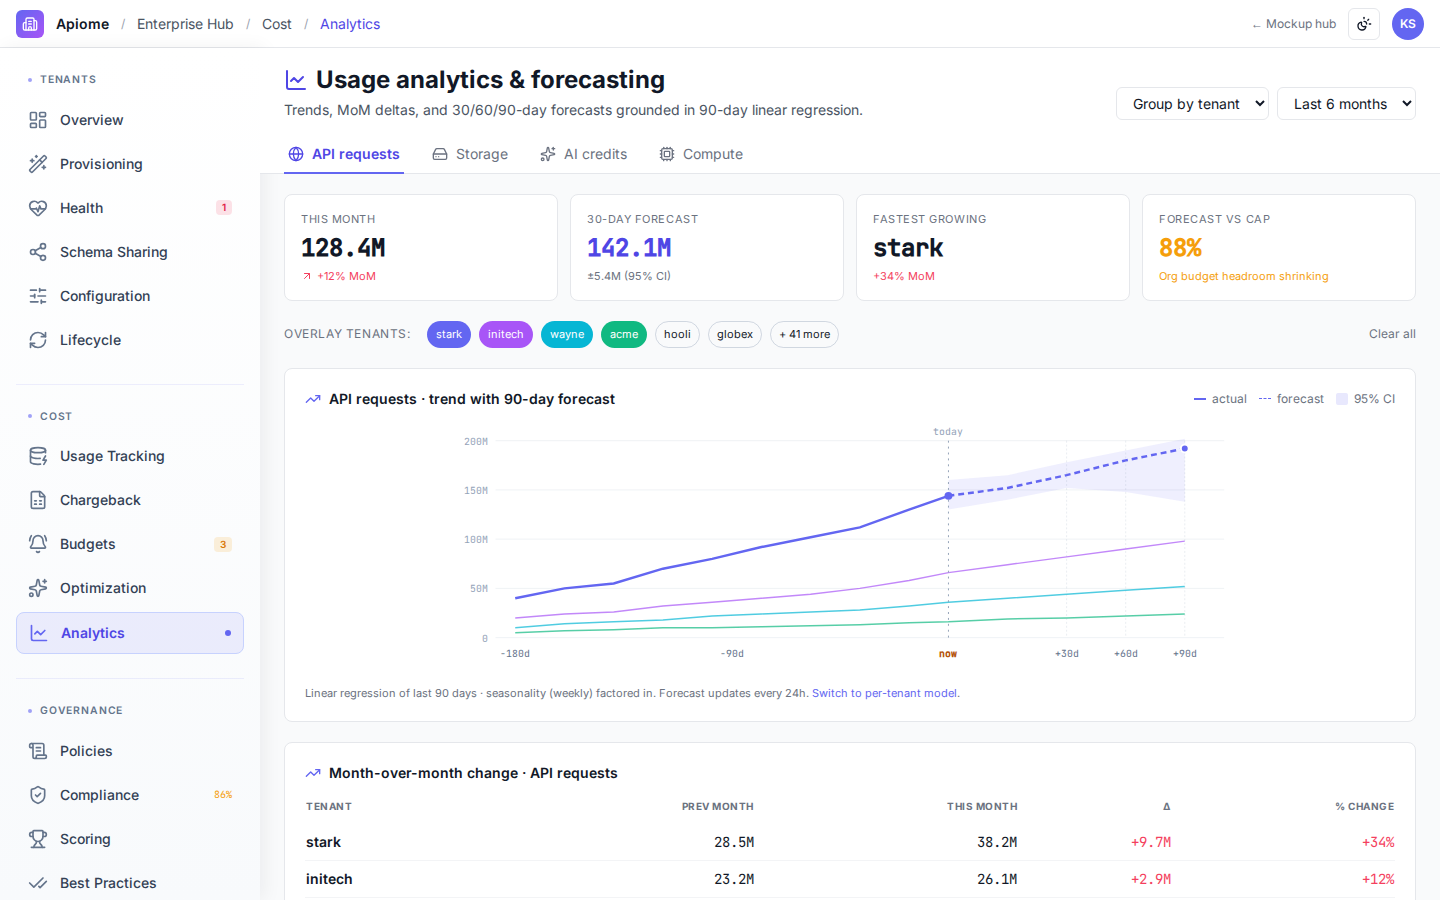Open the Last 6 months dropdown
Viewport: 1440px width, 900px height.
1346,104
